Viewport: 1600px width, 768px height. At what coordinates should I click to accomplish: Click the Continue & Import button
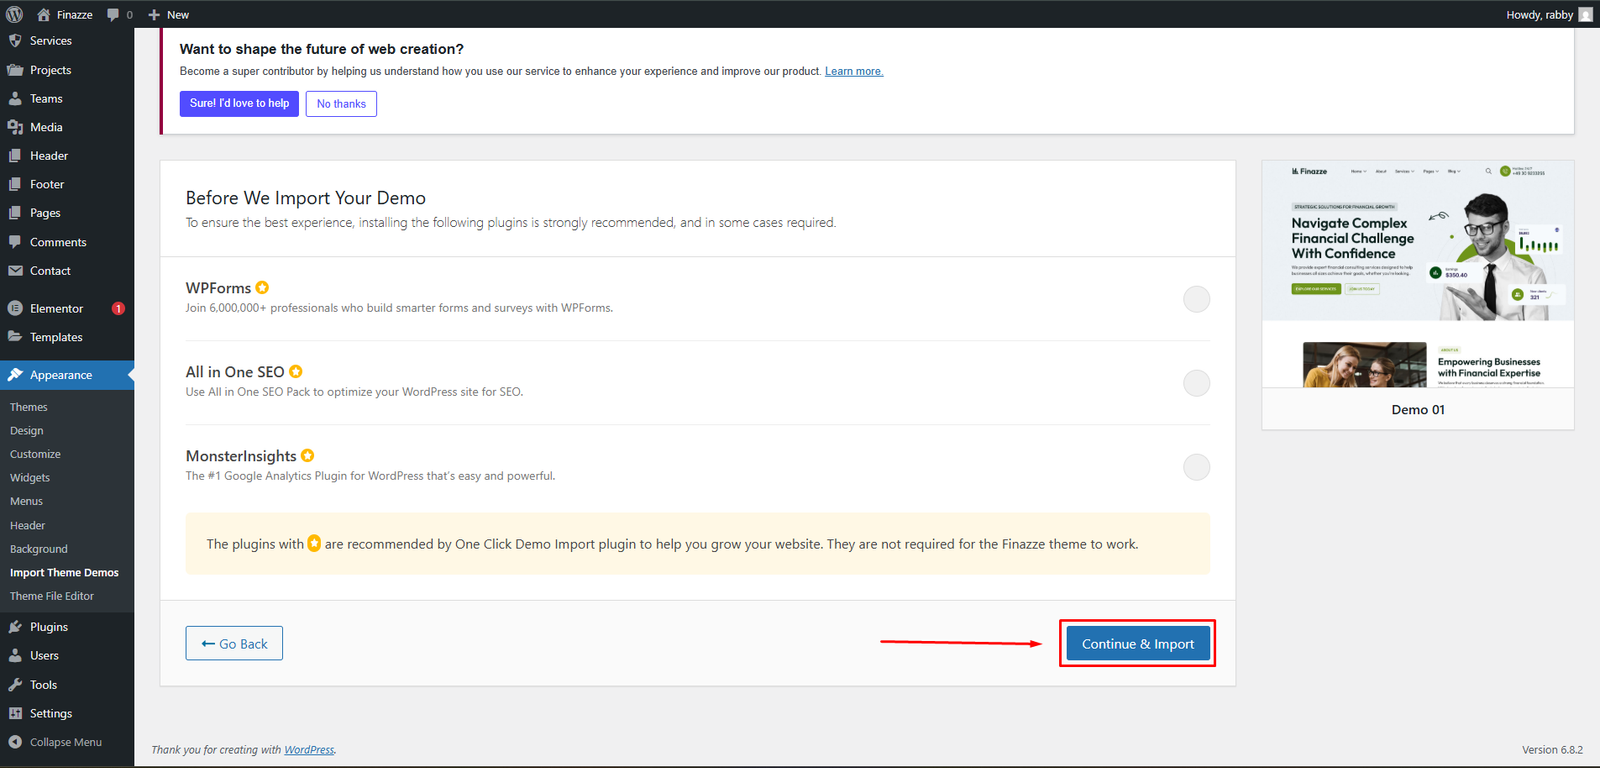tap(1137, 644)
